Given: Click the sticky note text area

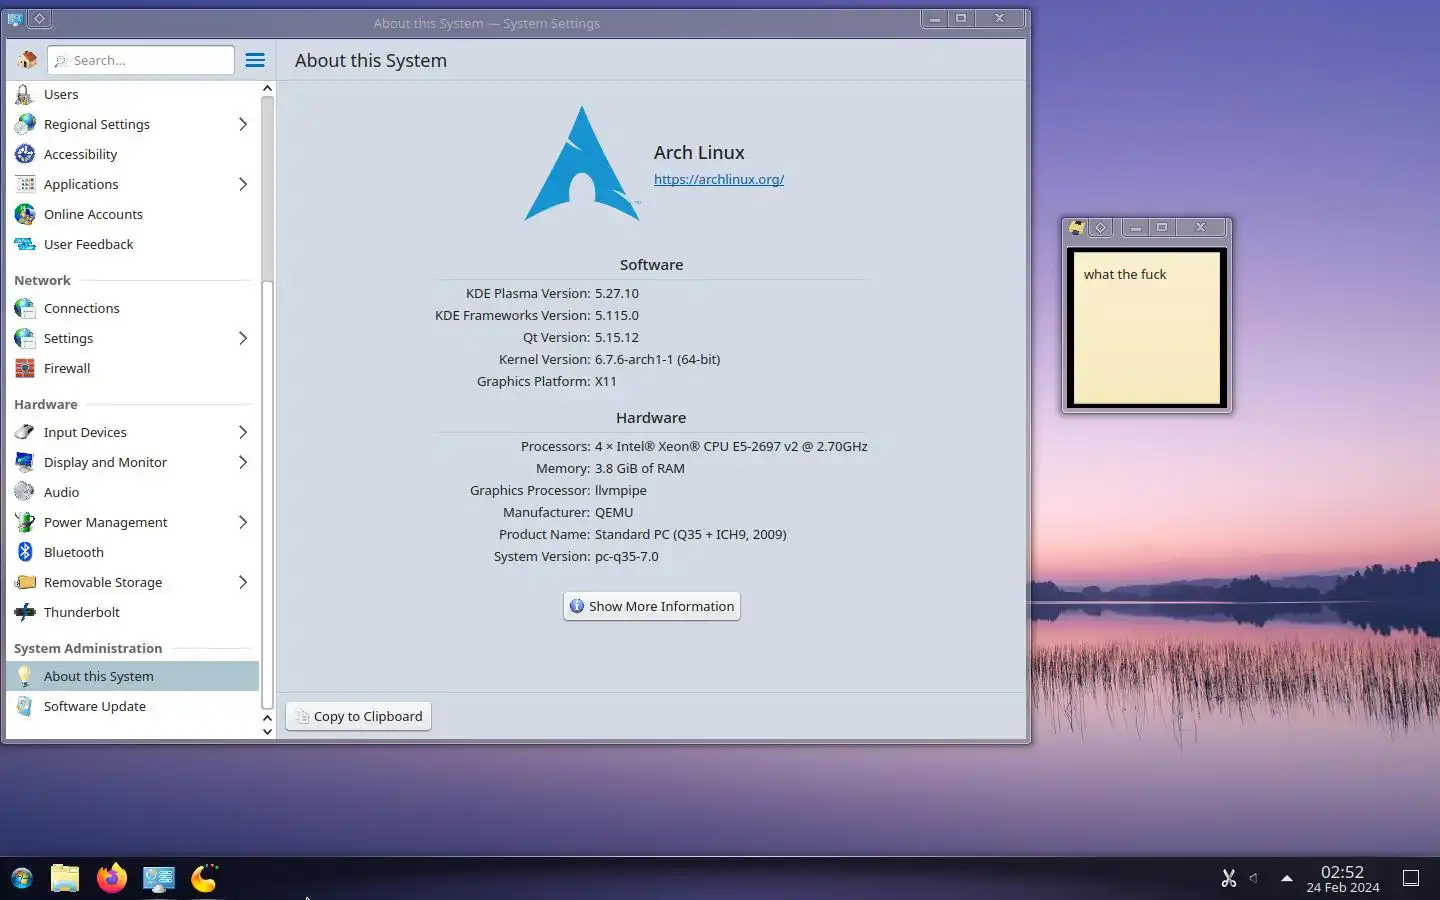Looking at the screenshot, I should coord(1147,327).
